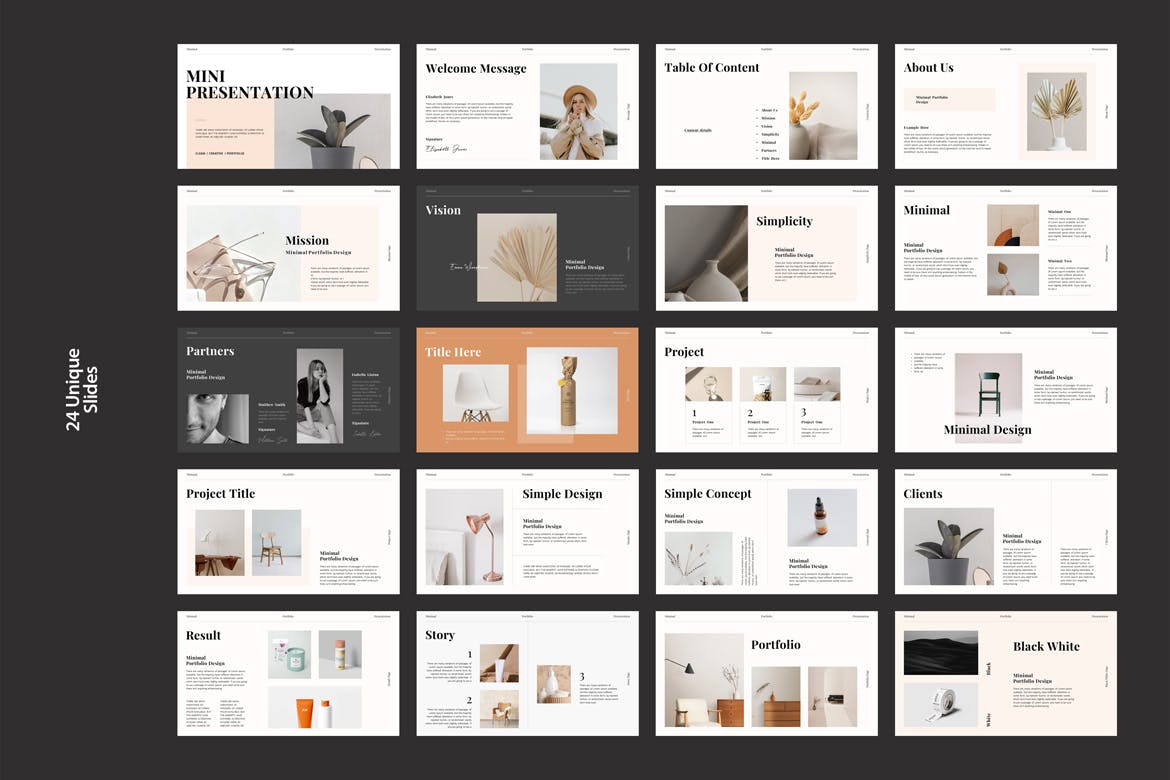The width and height of the screenshot is (1170, 780).
Task: Select the Minimal Design chair slide
Action: point(1005,390)
